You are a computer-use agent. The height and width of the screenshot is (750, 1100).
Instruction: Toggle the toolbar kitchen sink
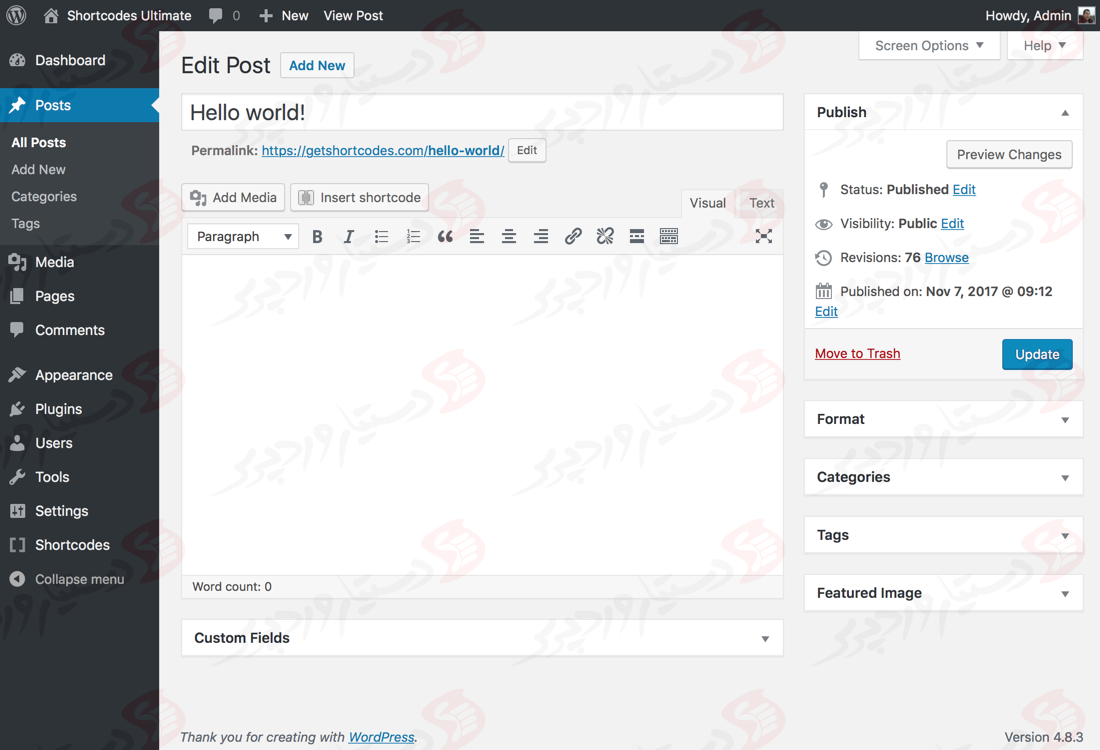pyautogui.click(x=669, y=237)
